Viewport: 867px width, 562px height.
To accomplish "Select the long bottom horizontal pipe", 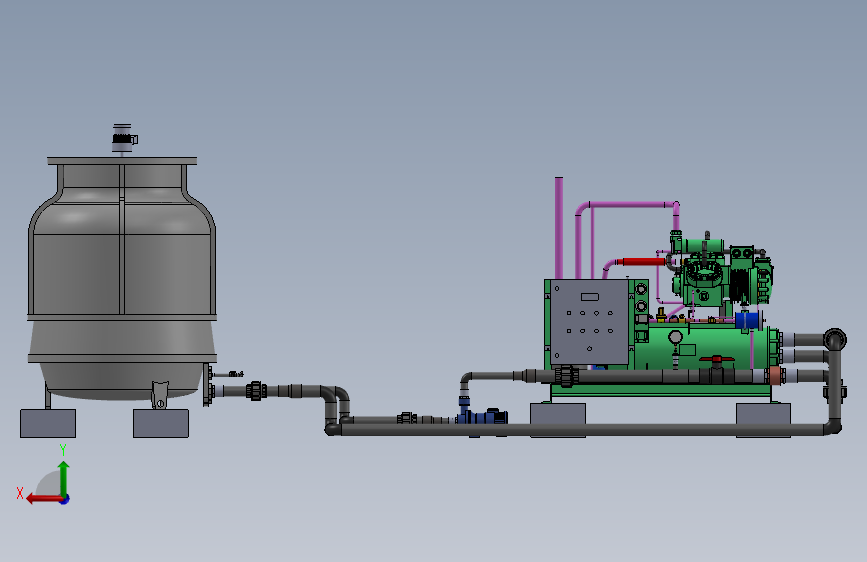I will 581,430.
